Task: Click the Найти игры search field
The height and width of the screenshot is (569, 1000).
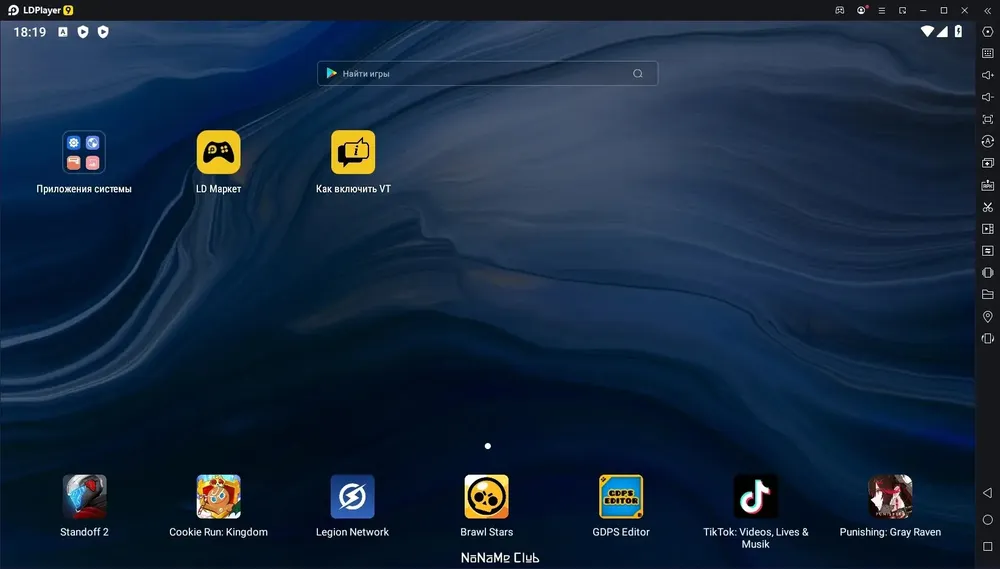Action: coord(487,73)
